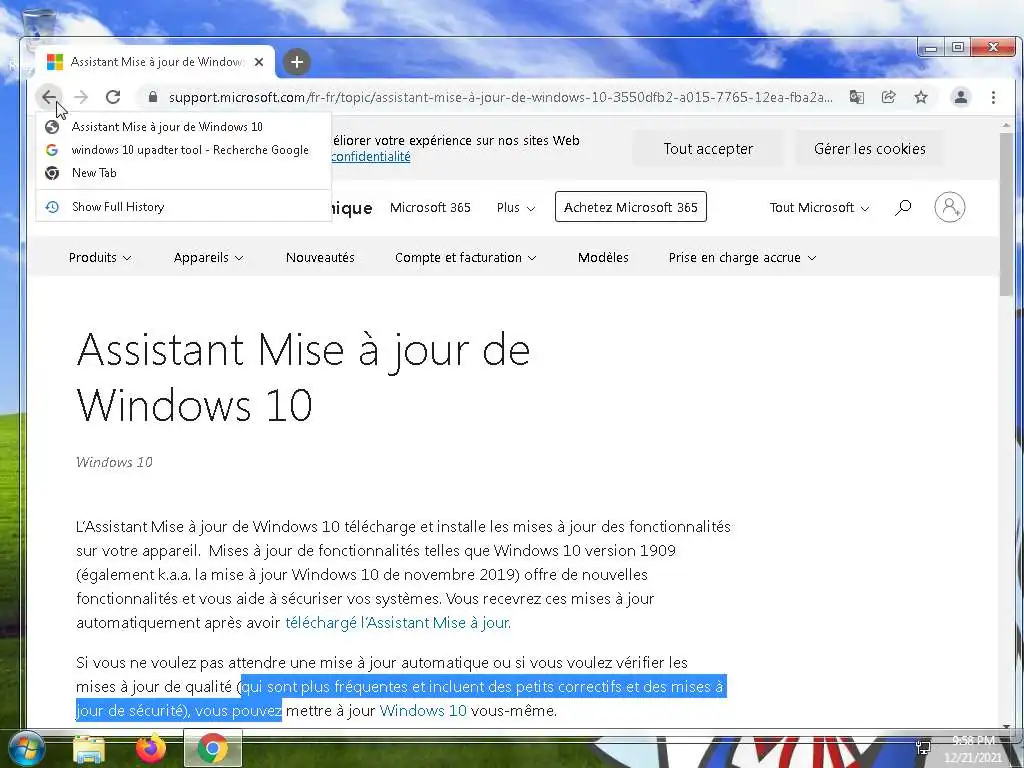
Task: Expand the Plus dropdown in header
Action: pos(515,208)
